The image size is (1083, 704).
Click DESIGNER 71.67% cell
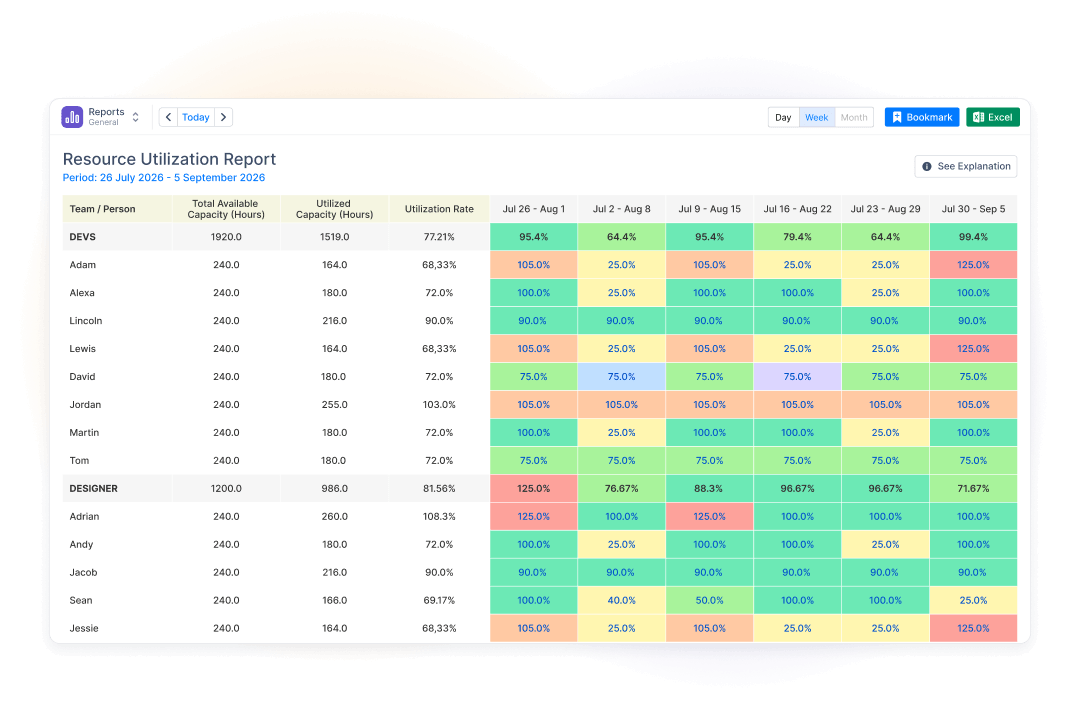point(973,488)
